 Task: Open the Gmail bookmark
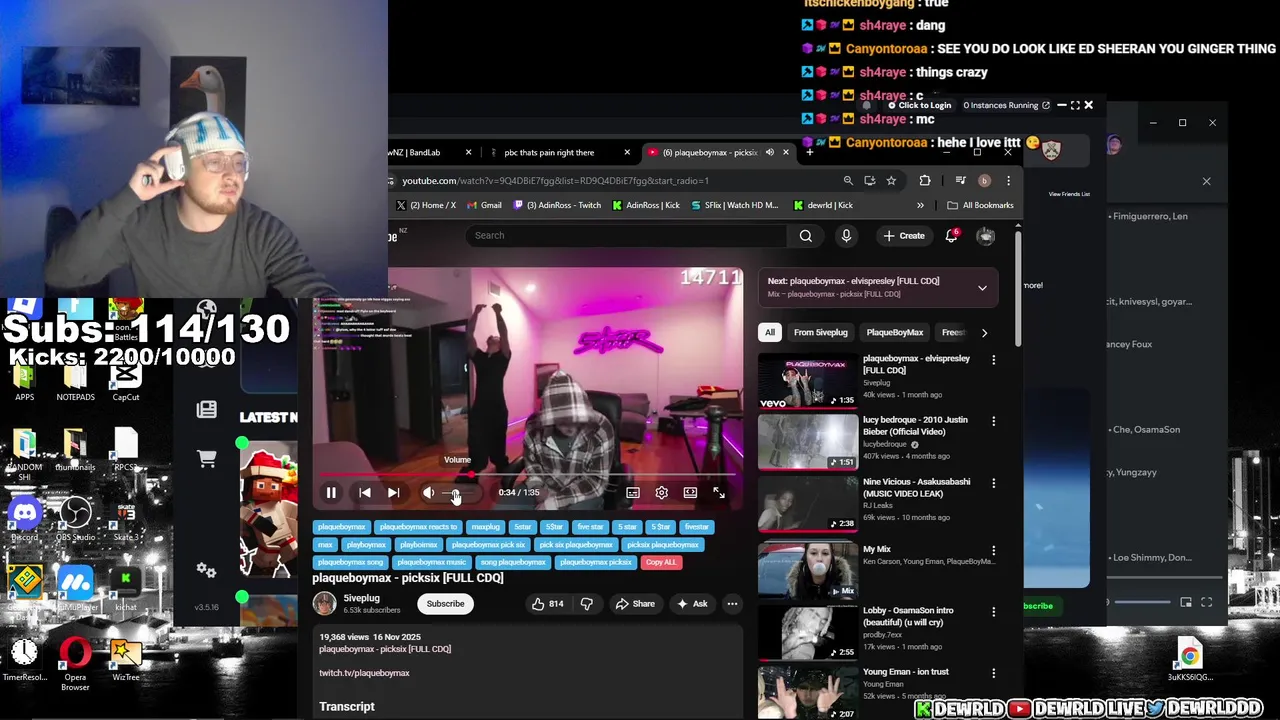click(483, 206)
